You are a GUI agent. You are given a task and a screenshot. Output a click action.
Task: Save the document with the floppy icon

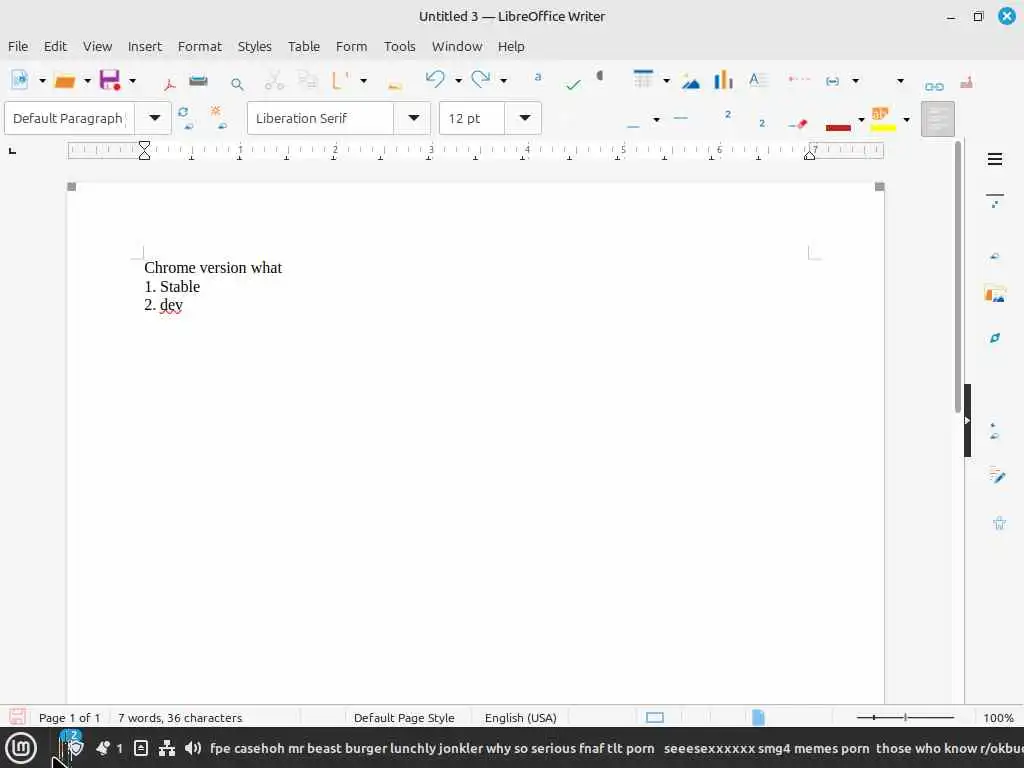pos(110,80)
